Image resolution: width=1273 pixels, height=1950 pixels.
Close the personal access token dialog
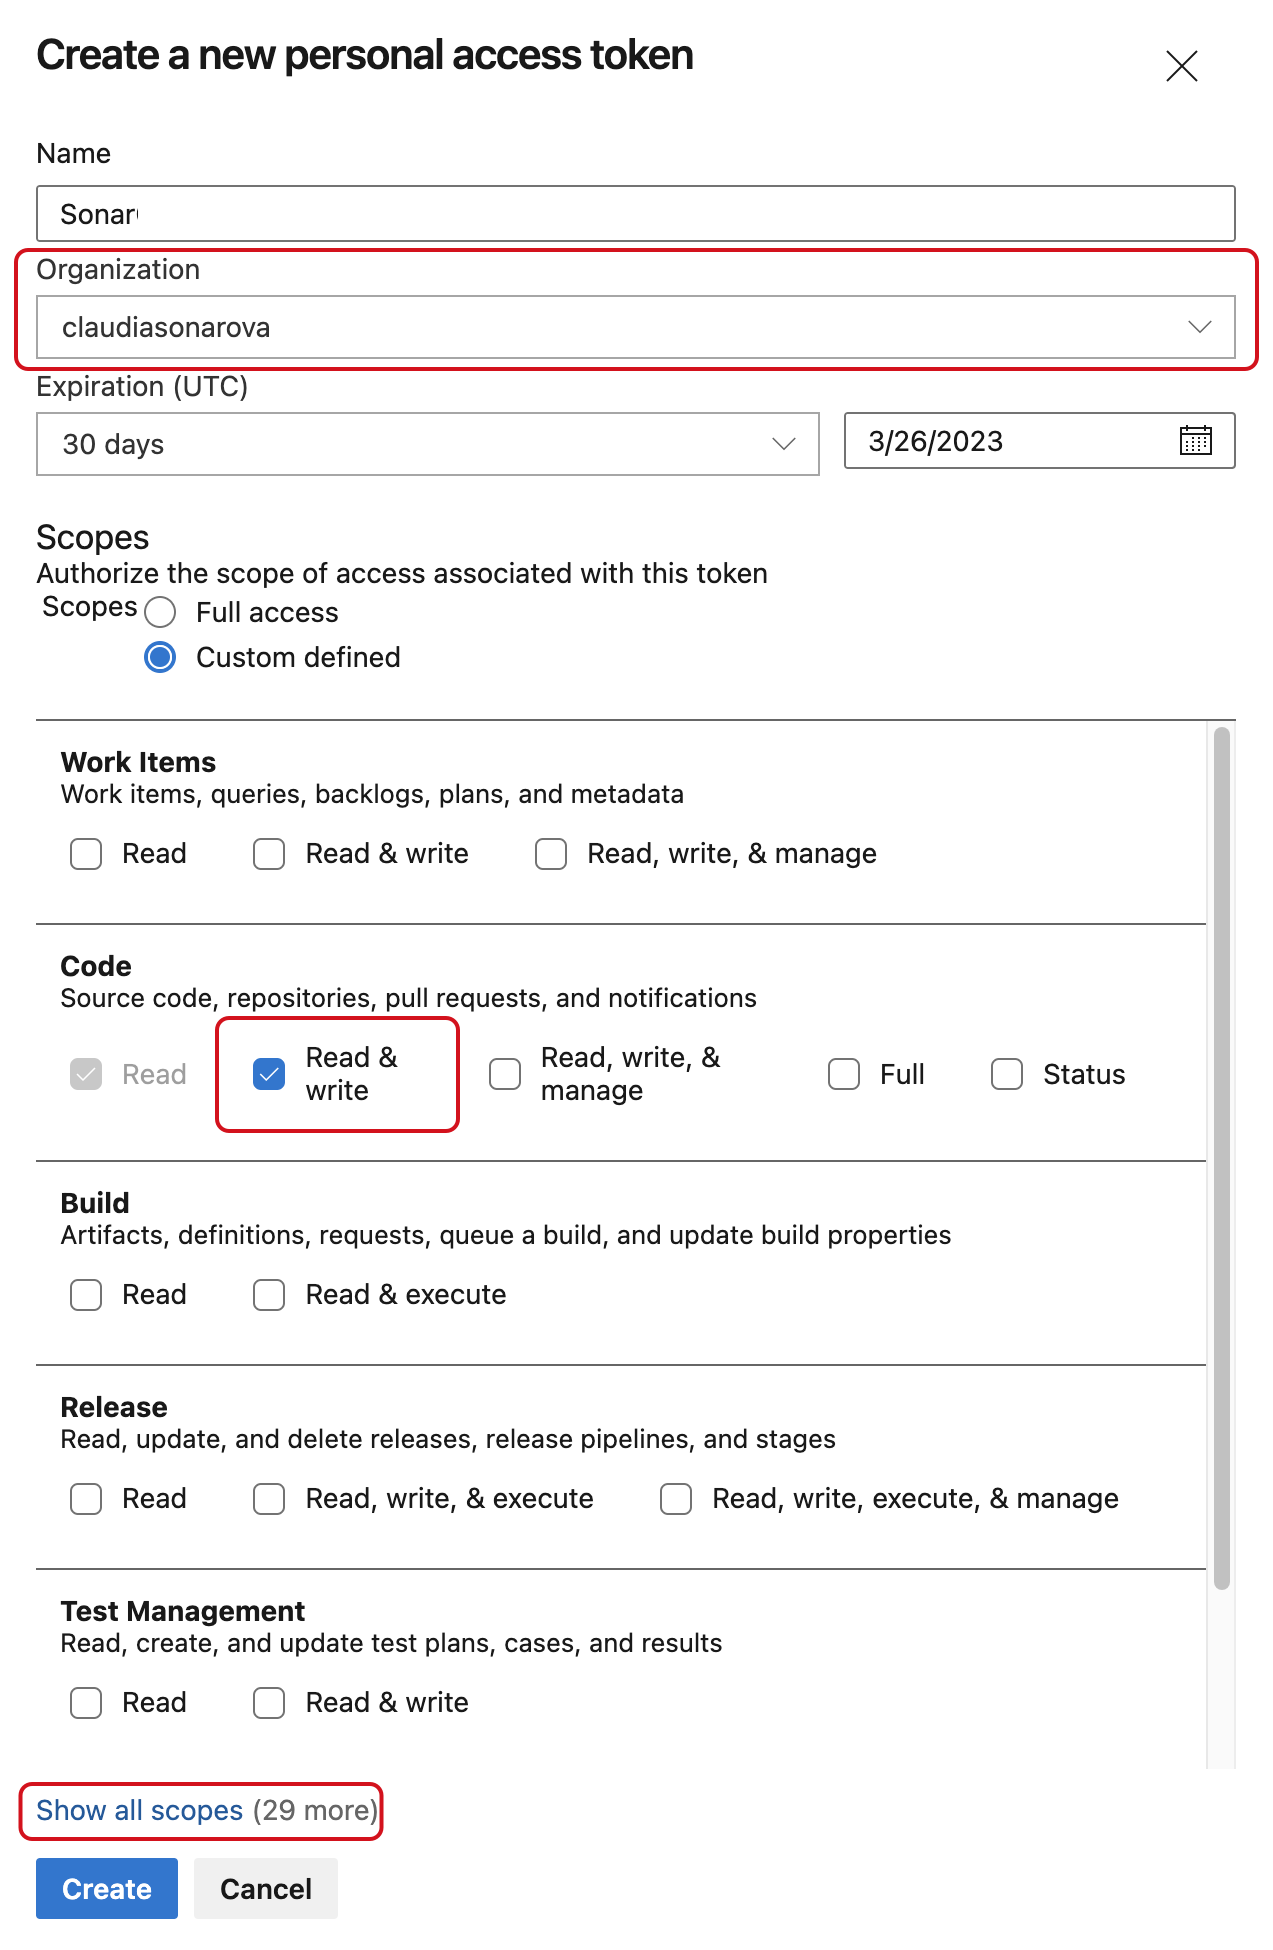1181,66
